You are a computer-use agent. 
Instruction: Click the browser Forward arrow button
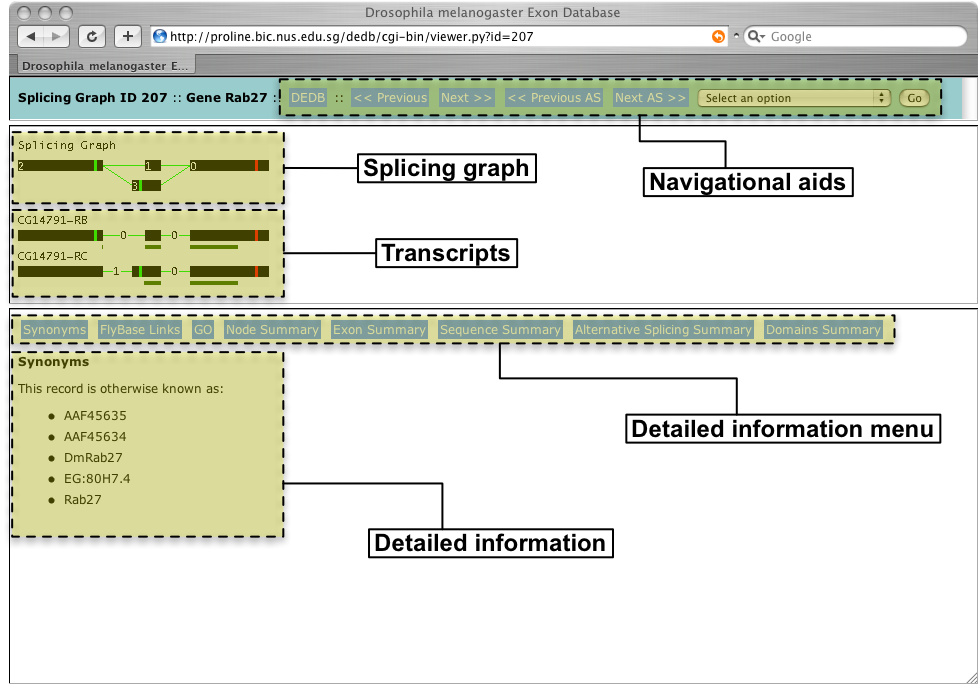56,36
